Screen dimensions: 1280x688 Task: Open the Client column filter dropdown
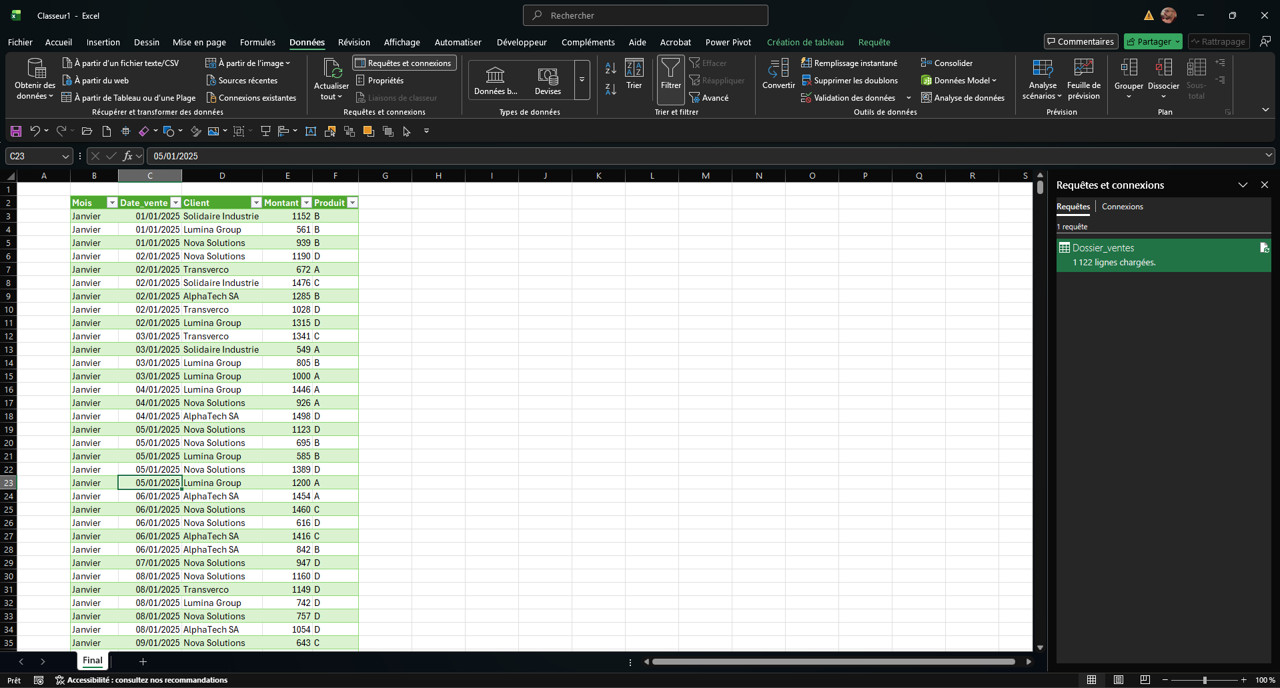point(256,203)
